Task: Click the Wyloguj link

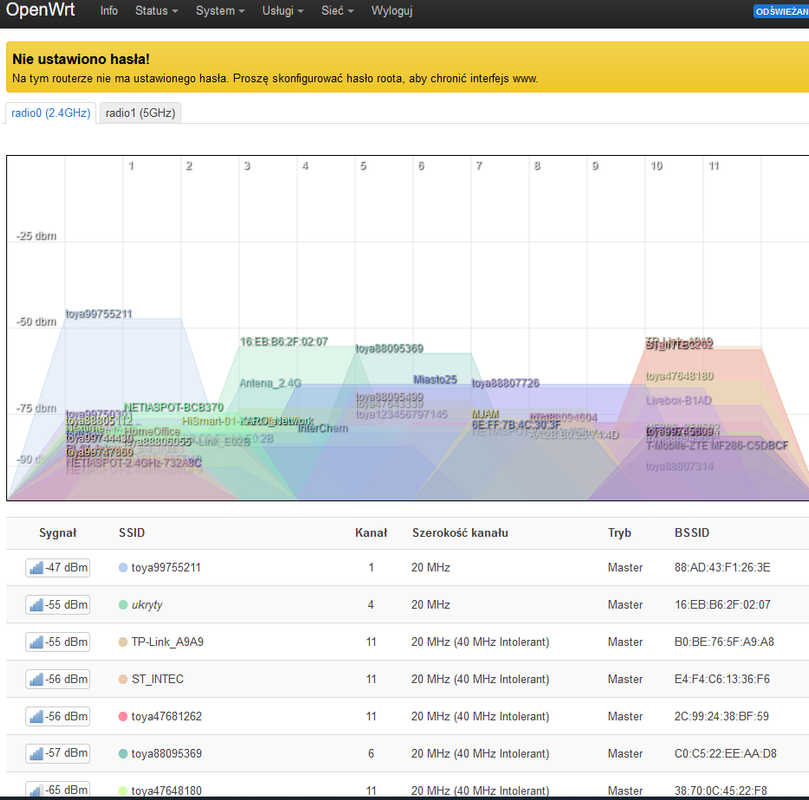Action: point(392,11)
